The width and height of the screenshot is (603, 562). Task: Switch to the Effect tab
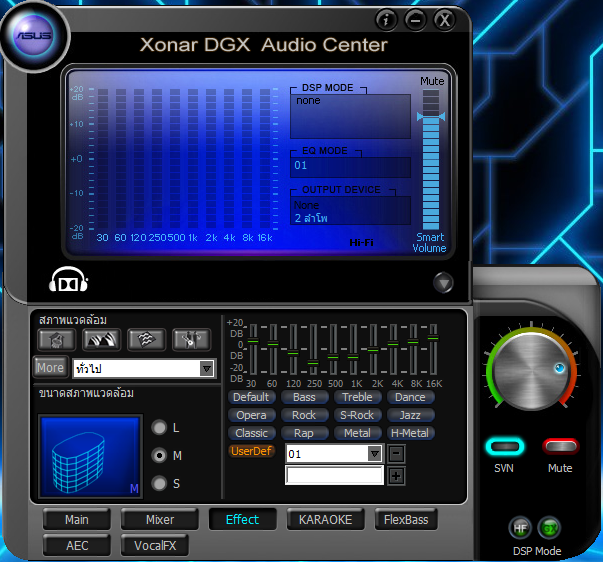click(242, 520)
